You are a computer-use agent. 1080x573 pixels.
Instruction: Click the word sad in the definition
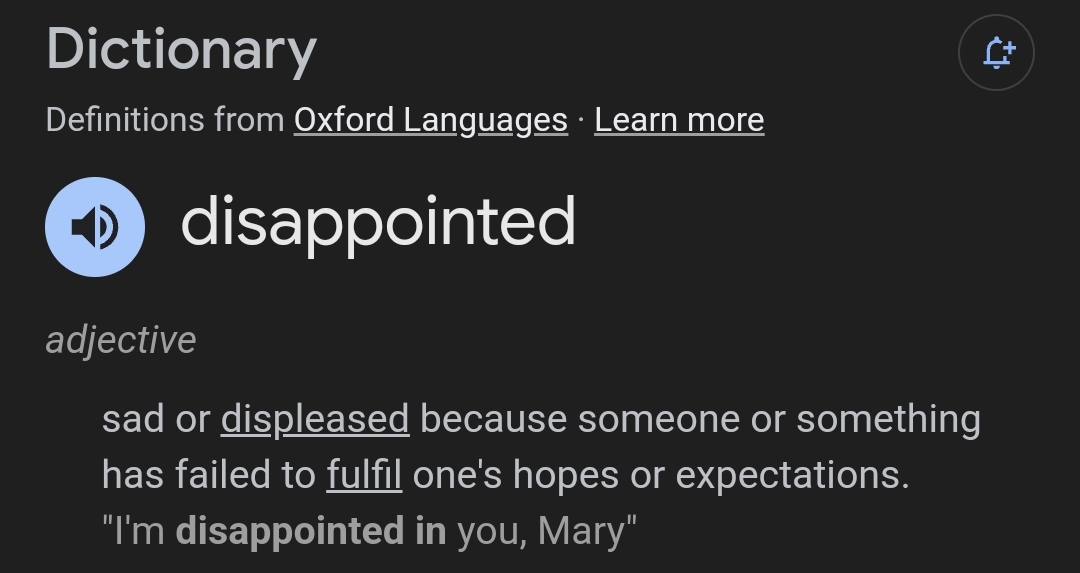click(x=133, y=419)
